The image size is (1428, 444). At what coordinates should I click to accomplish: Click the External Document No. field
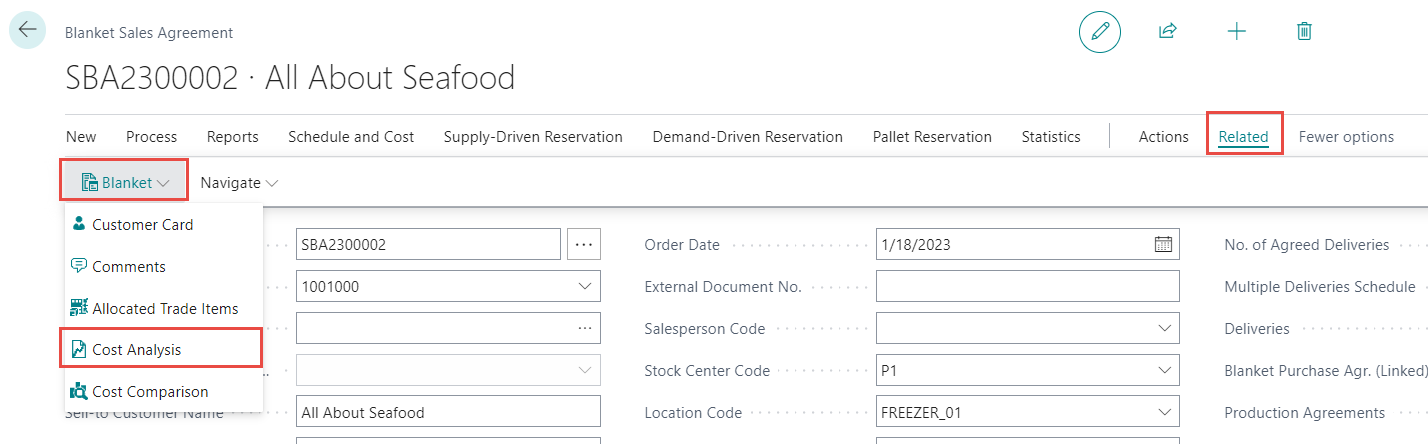(x=1027, y=286)
